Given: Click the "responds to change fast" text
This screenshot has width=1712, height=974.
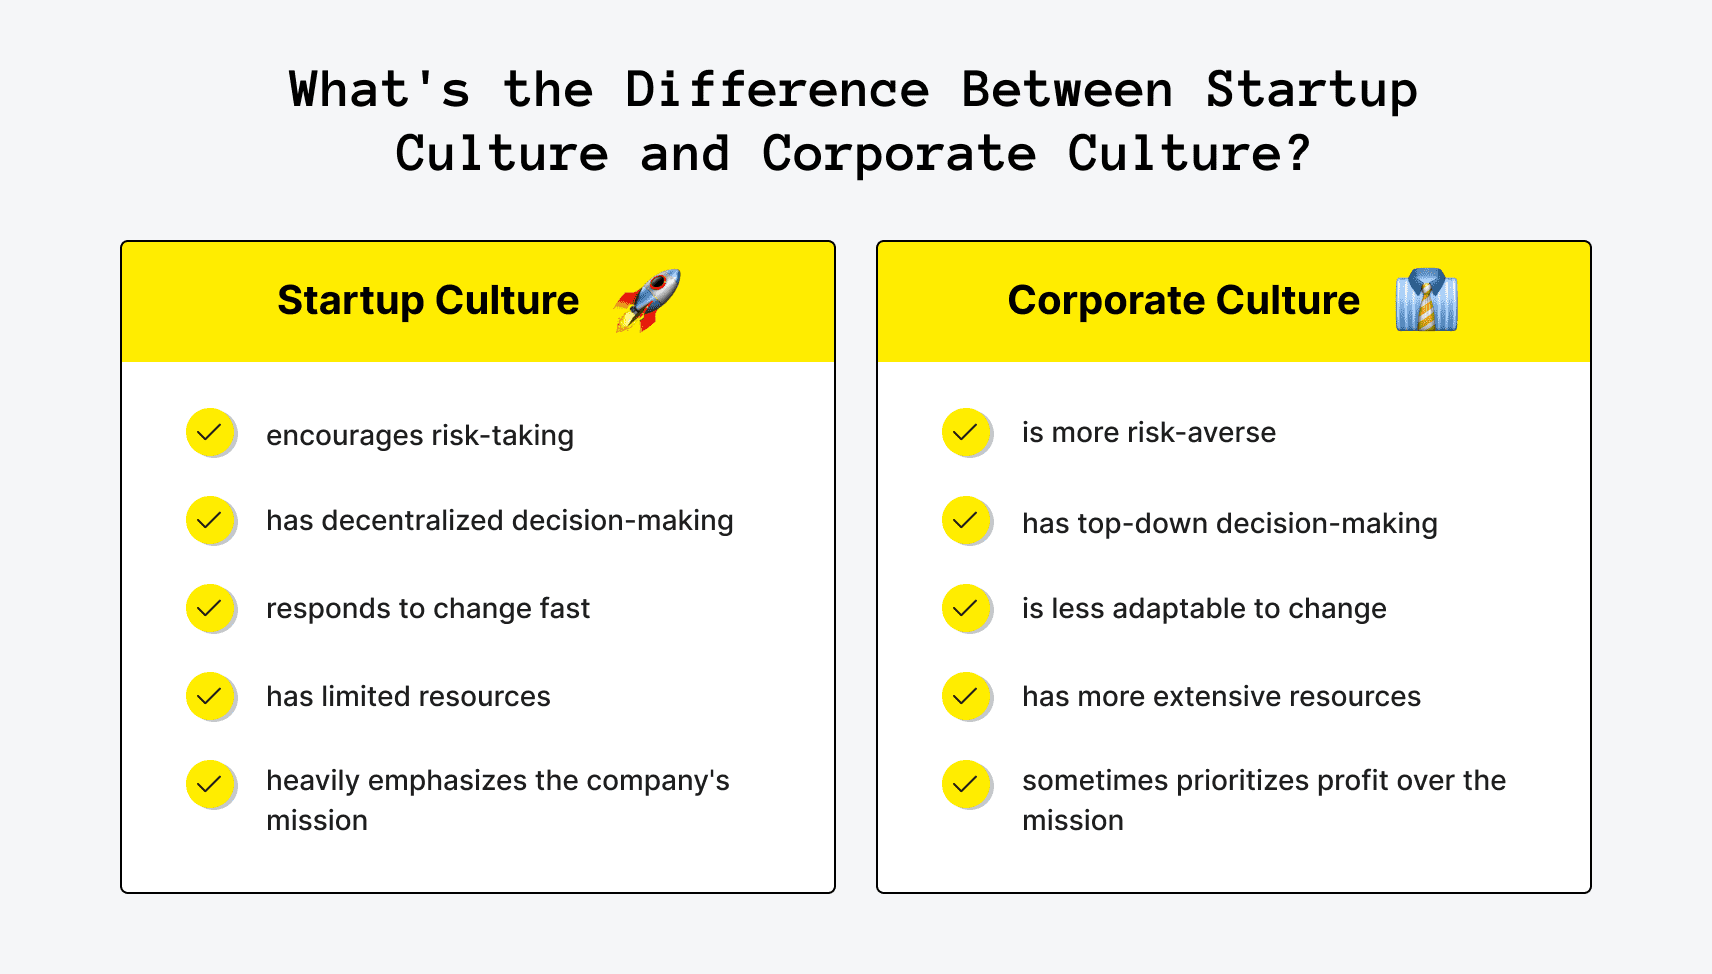Looking at the screenshot, I should (x=428, y=609).
